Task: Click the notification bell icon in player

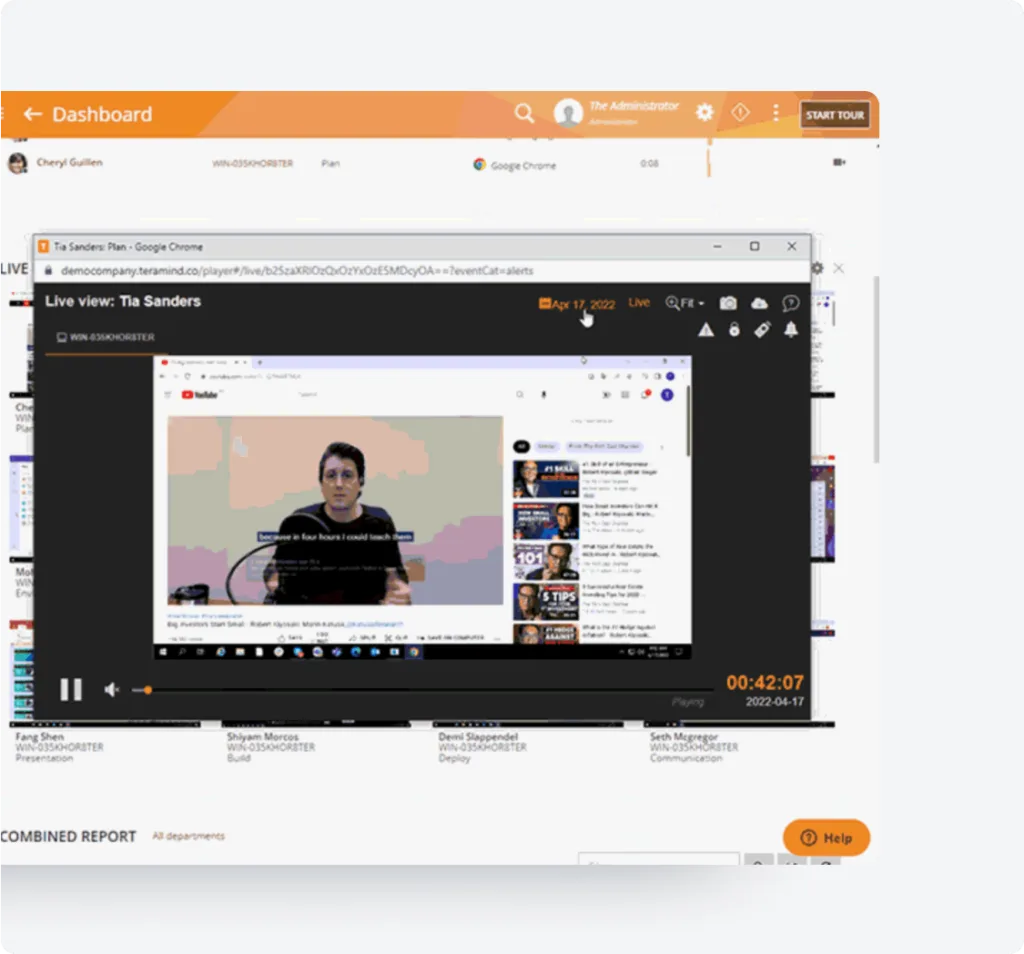Action: pos(791,329)
